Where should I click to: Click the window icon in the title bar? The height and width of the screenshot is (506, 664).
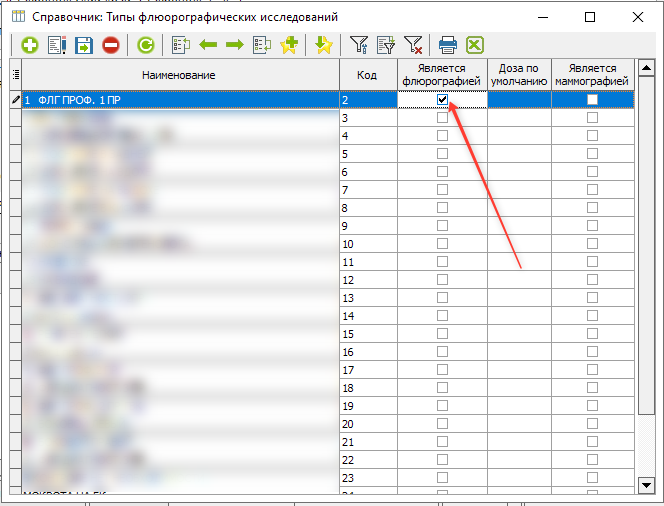click(x=19, y=17)
